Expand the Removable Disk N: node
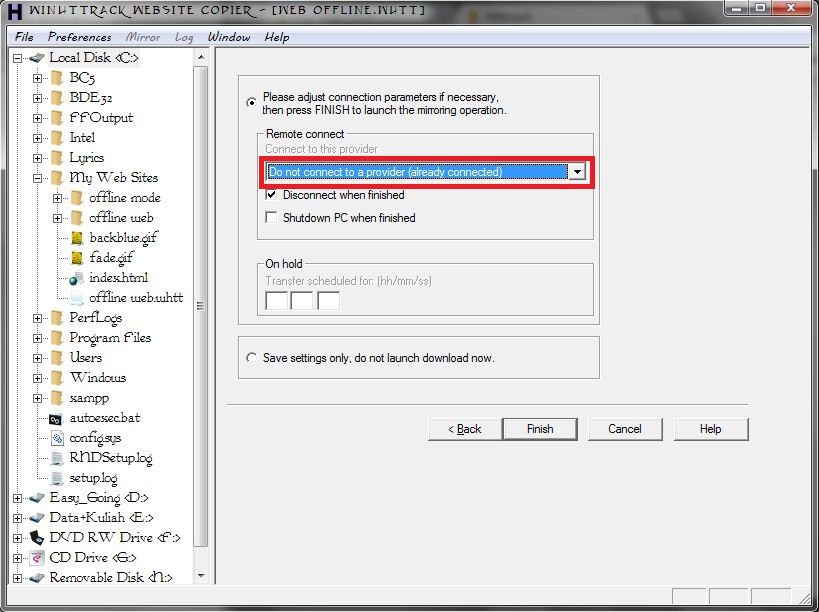Viewport: 819px width, 612px height. [x=18, y=578]
